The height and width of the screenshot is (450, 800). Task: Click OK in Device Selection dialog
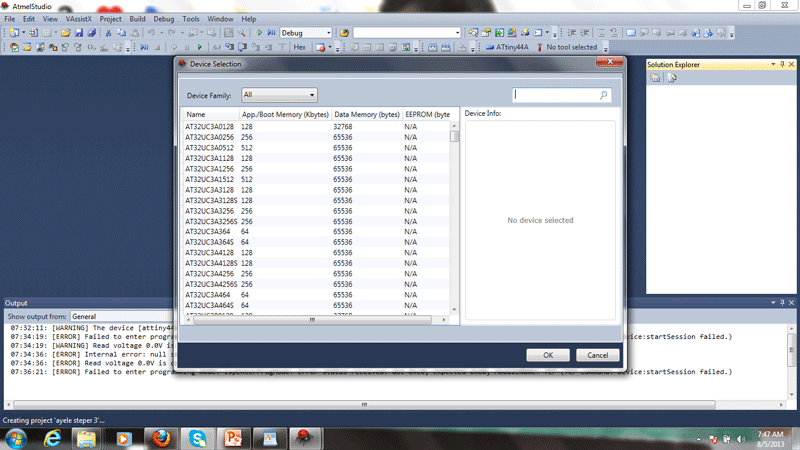548,355
